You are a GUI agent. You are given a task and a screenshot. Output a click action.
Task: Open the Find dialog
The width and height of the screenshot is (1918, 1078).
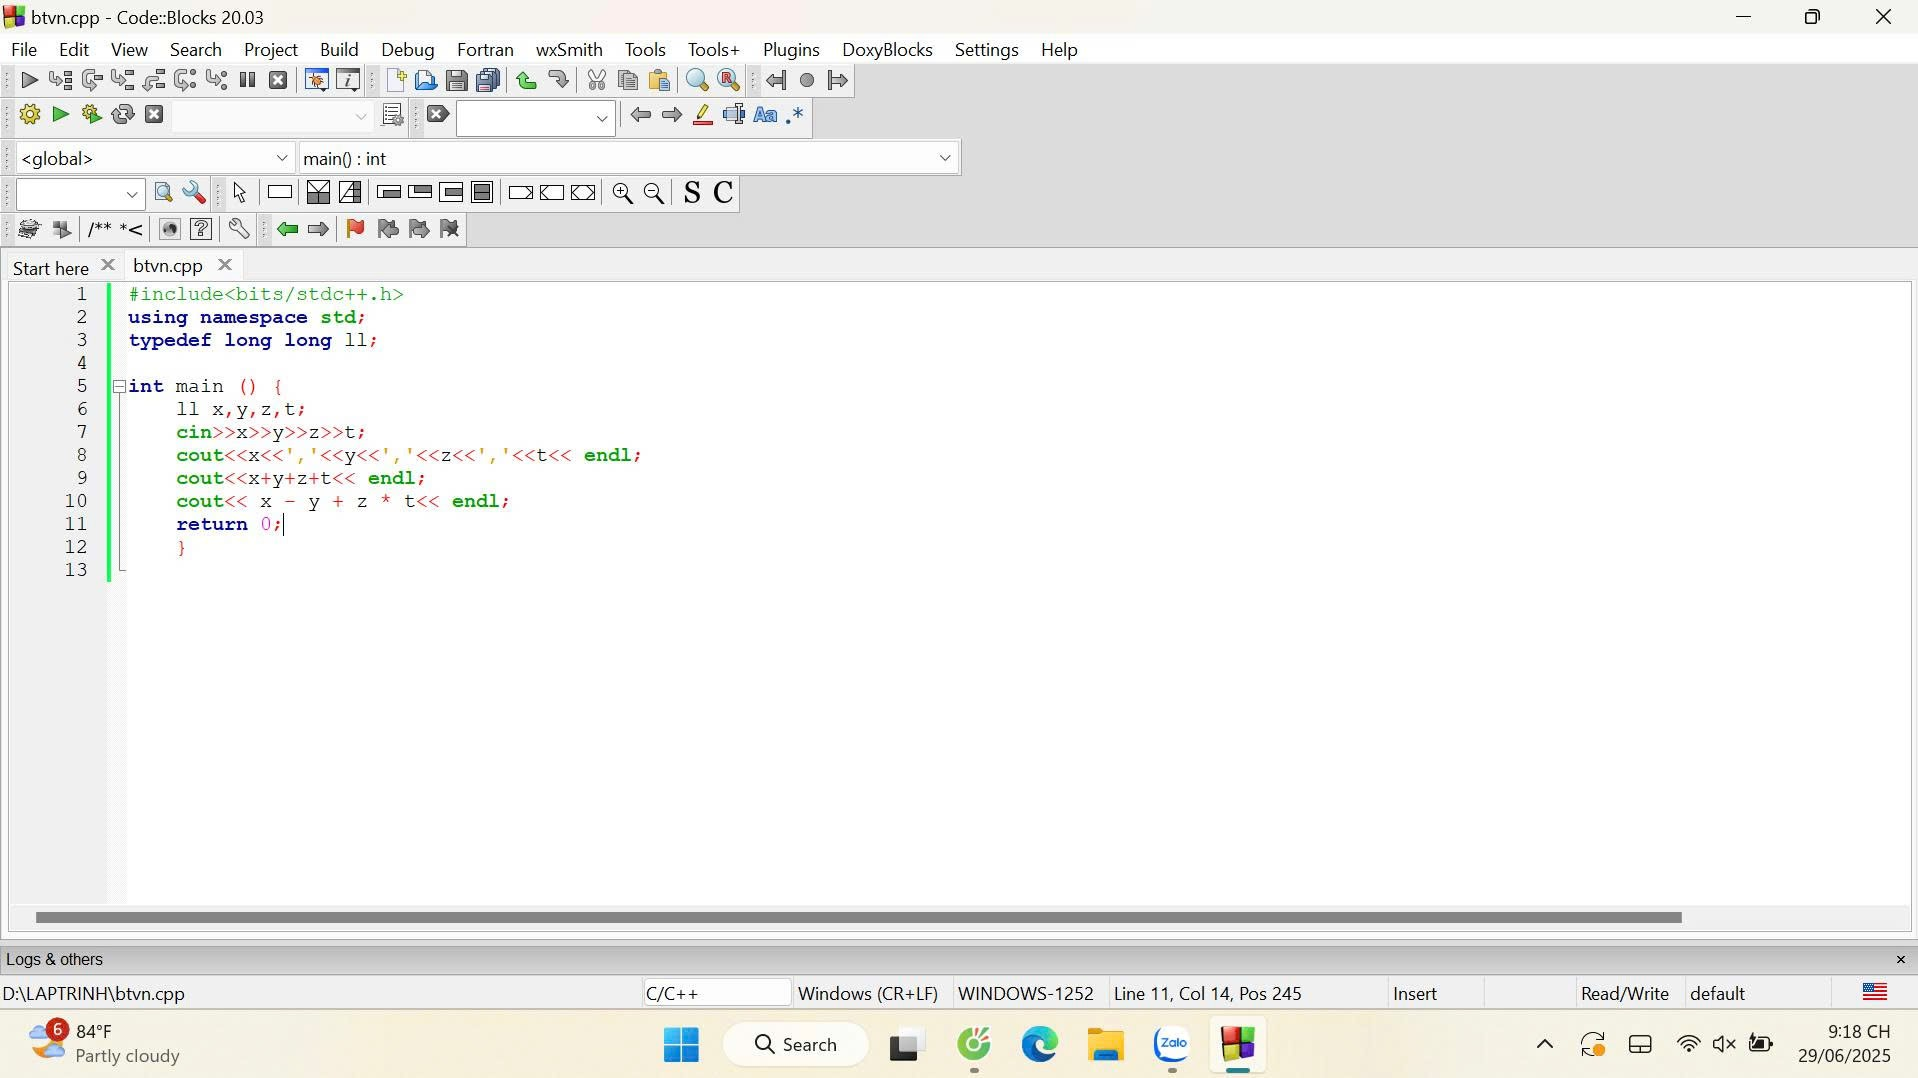click(x=695, y=80)
